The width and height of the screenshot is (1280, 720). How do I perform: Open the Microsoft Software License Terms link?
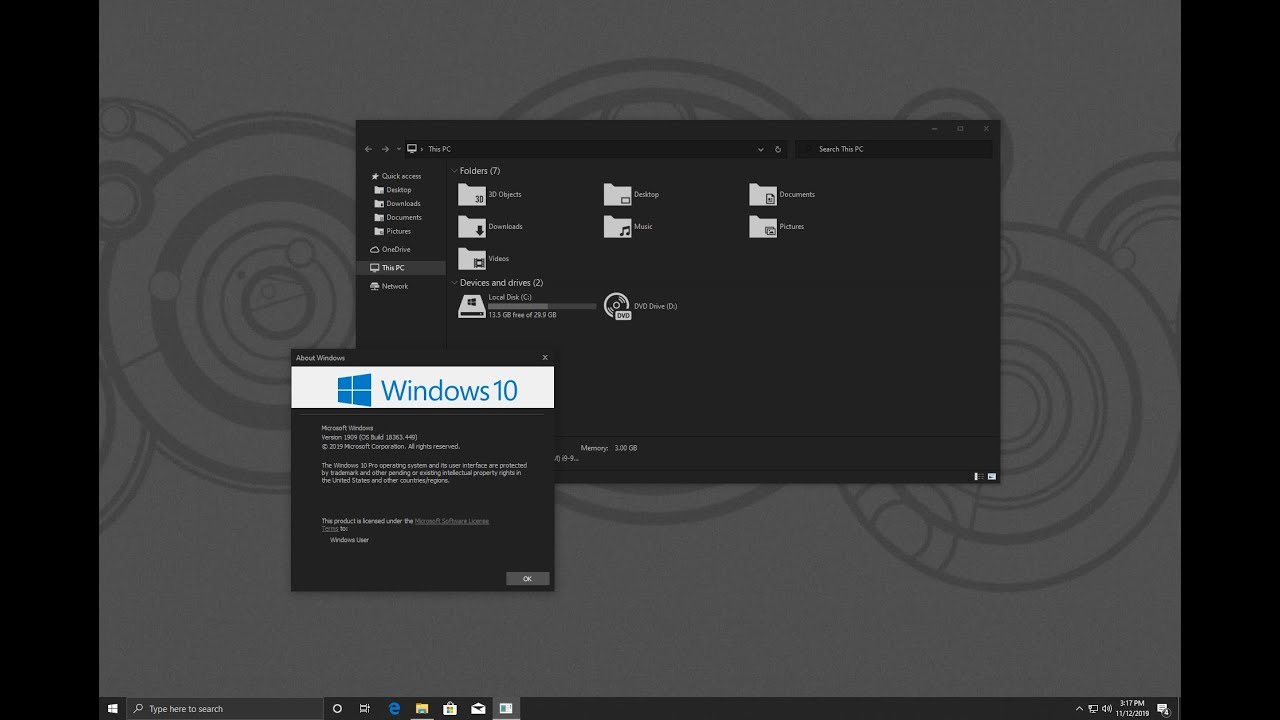[x=452, y=521]
